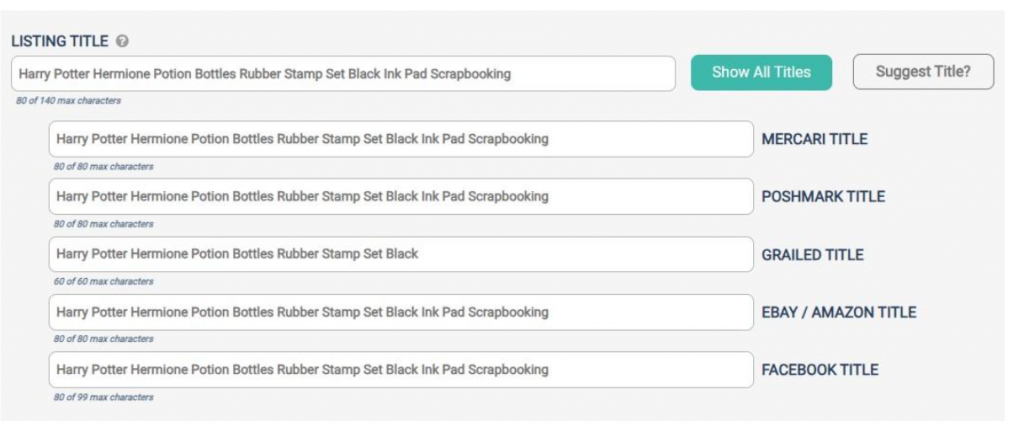The height and width of the screenshot is (427, 1024).
Task: Select the Grailed title text field
Action: [401, 254]
